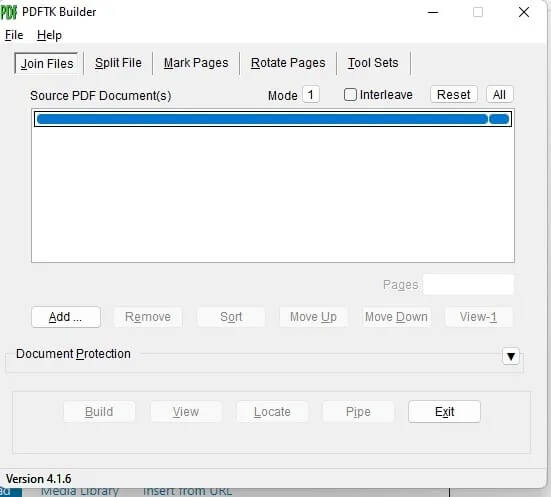The height and width of the screenshot is (497, 551).
Task: Click the All button
Action: (x=499, y=95)
